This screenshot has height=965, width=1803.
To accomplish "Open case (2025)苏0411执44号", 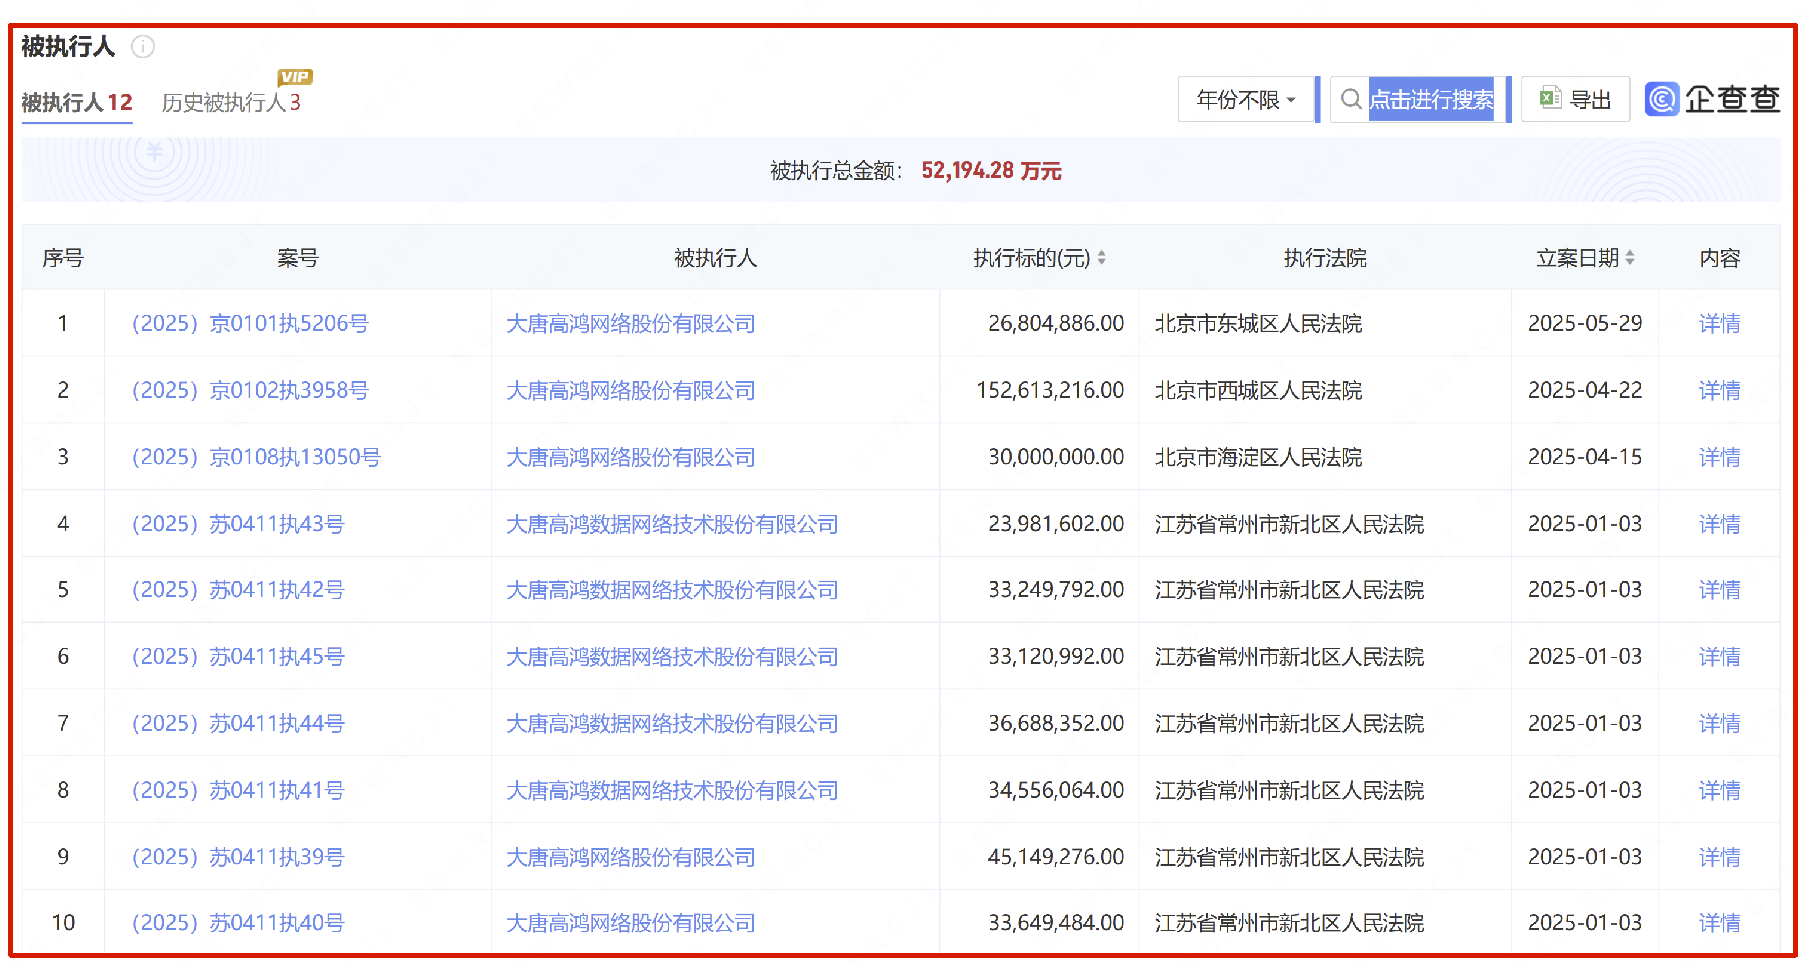I will 238,724.
